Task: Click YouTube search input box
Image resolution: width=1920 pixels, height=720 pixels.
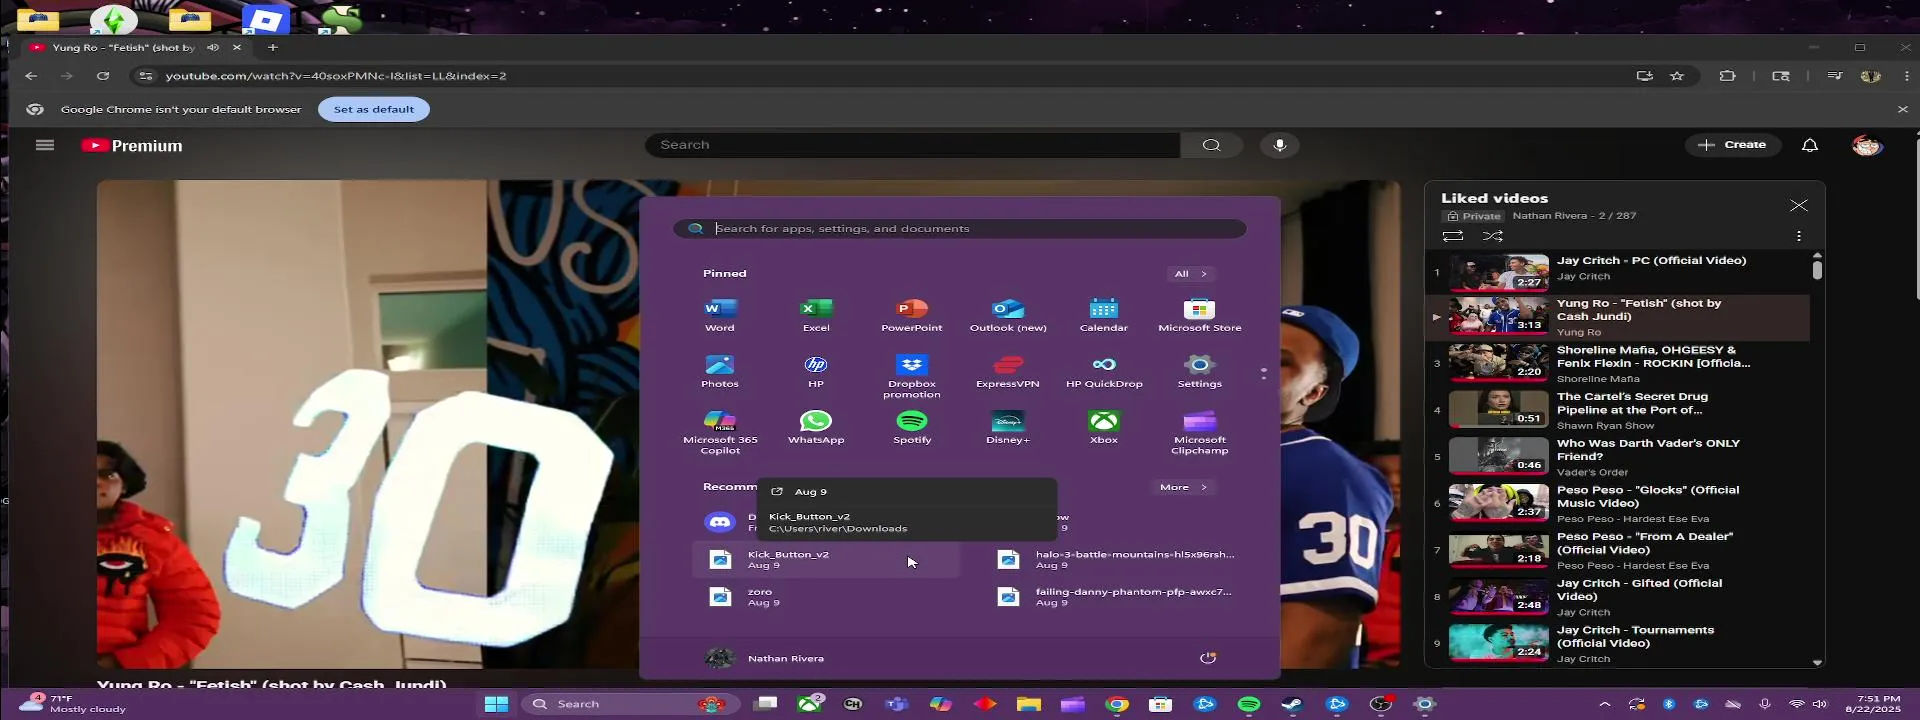Action: [913, 145]
